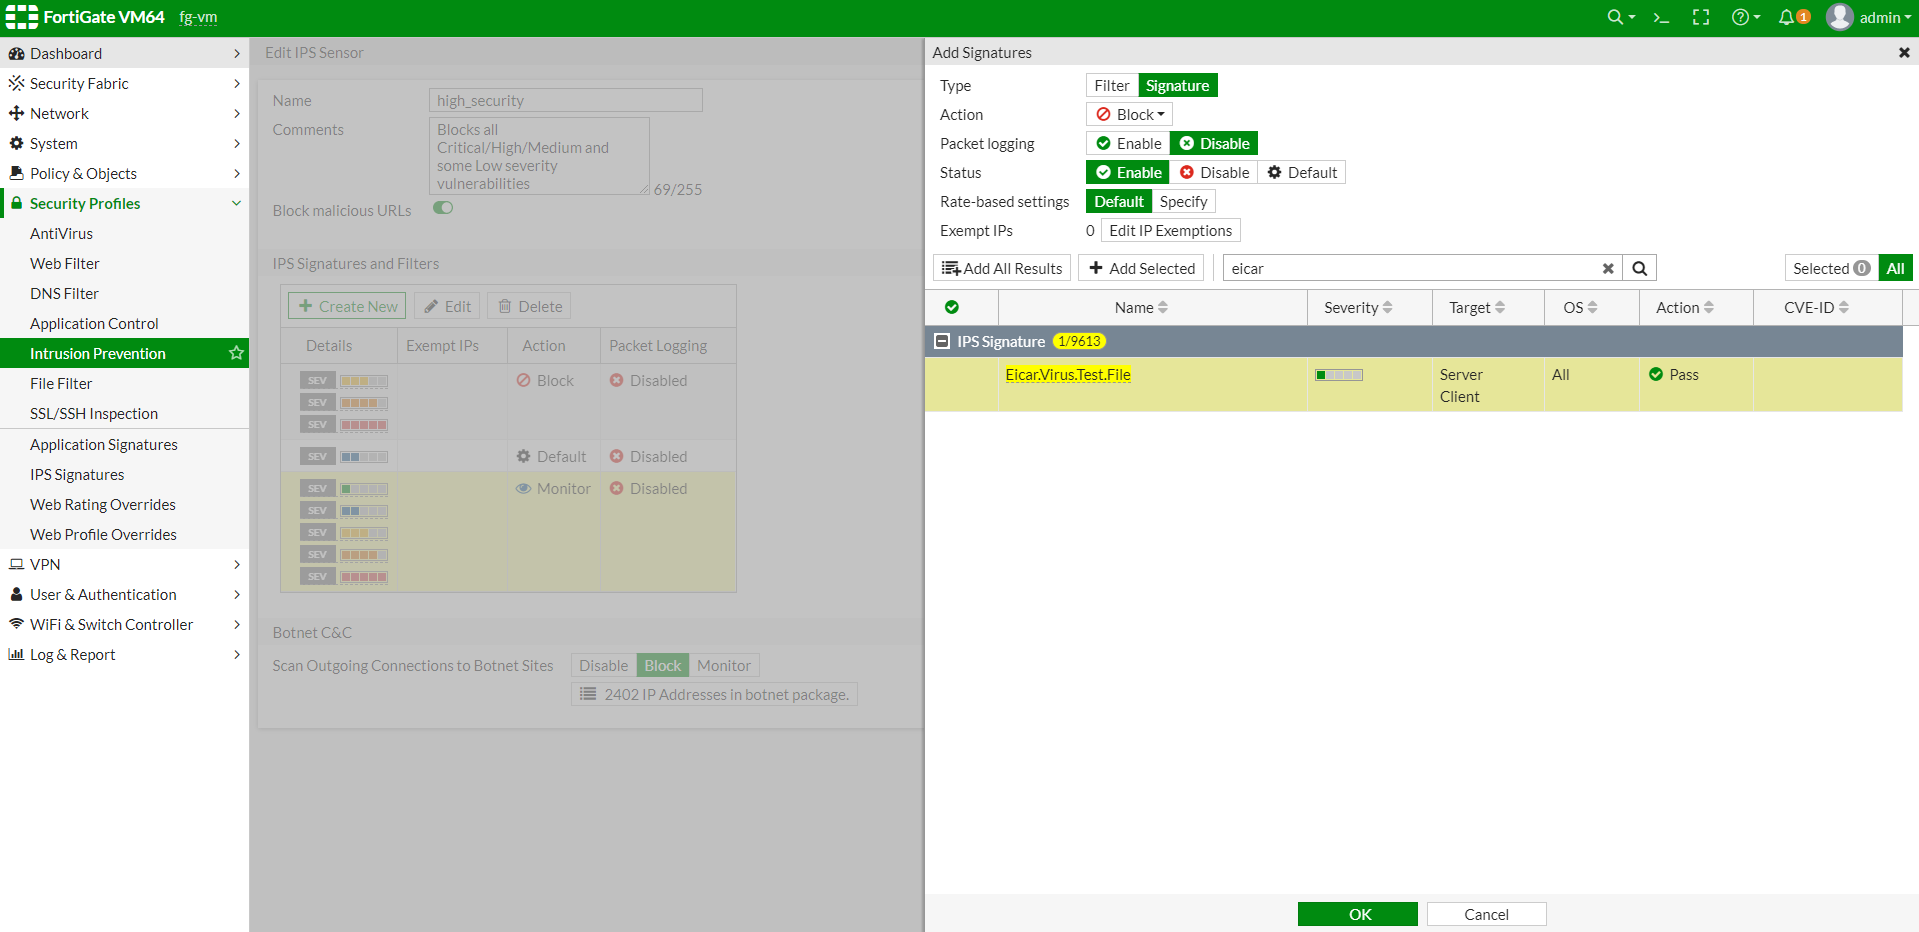The width and height of the screenshot is (1919, 932).
Task: Sort by OS column arrows
Action: coord(1592,308)
